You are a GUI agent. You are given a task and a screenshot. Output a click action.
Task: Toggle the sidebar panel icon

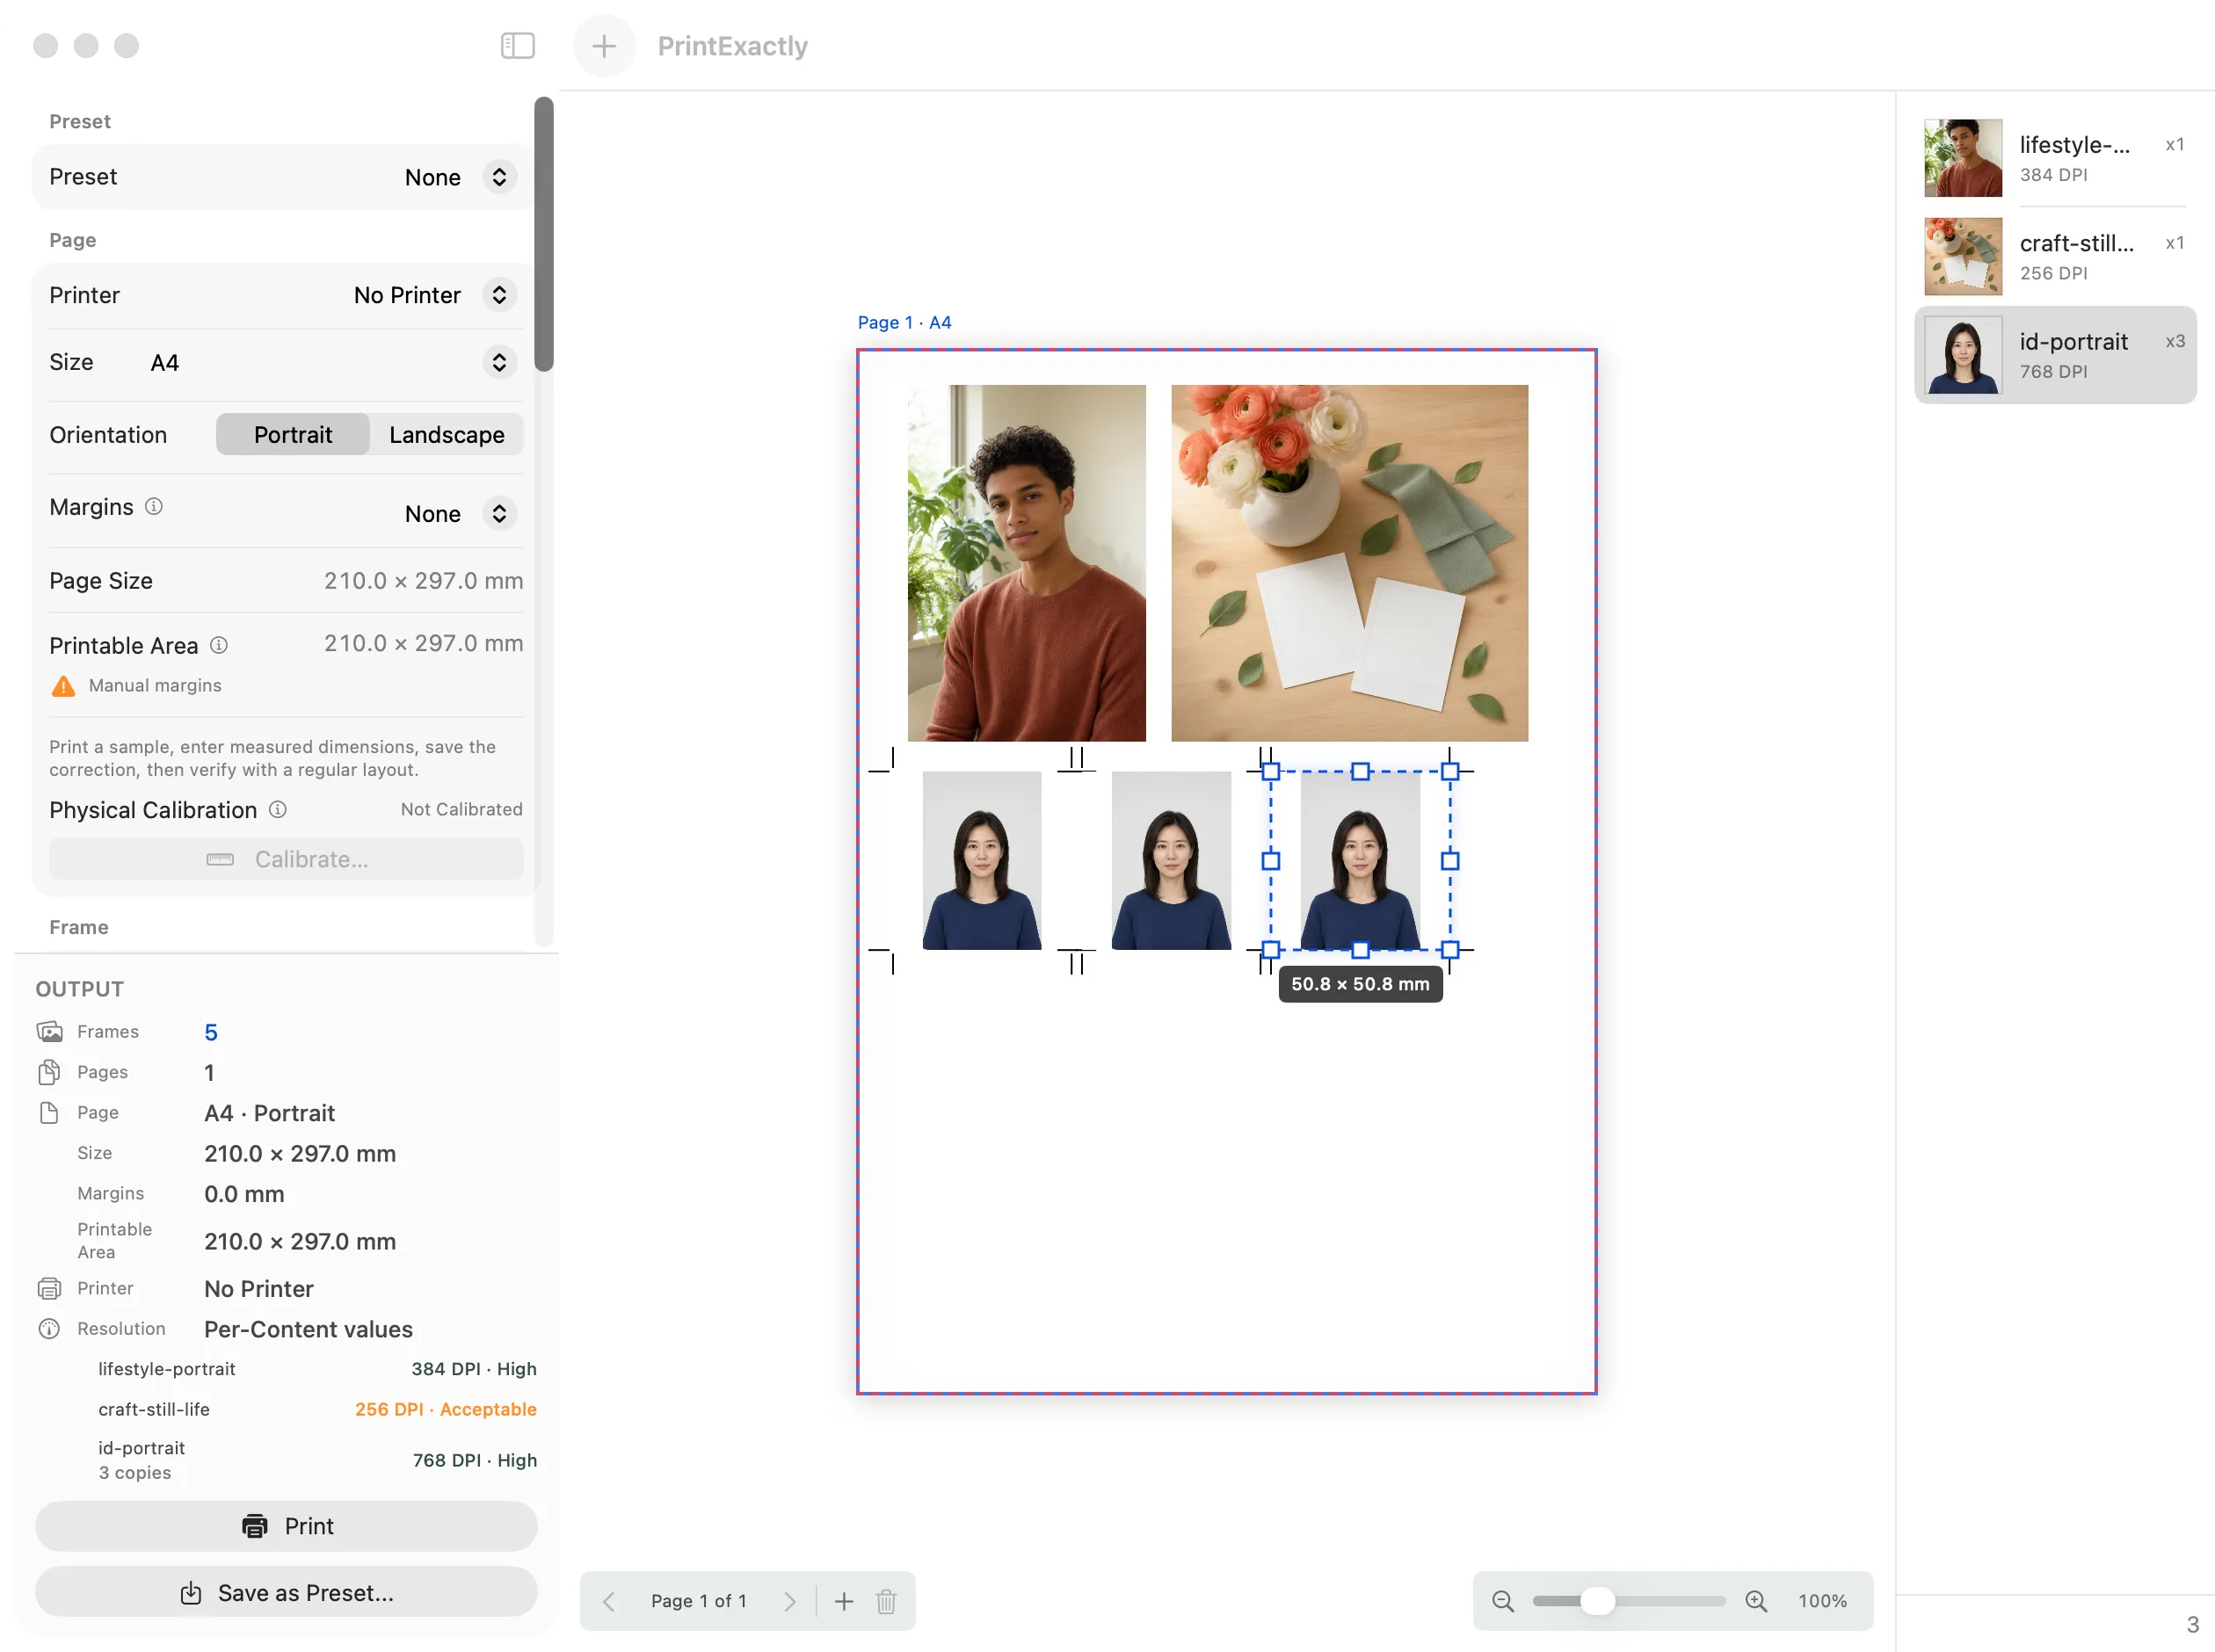coord(517,46)
